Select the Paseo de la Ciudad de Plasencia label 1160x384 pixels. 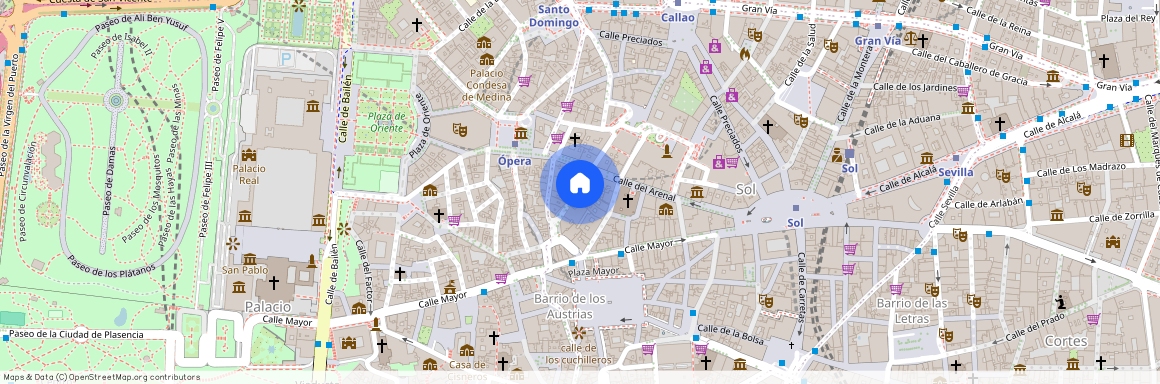pos(78,334)
